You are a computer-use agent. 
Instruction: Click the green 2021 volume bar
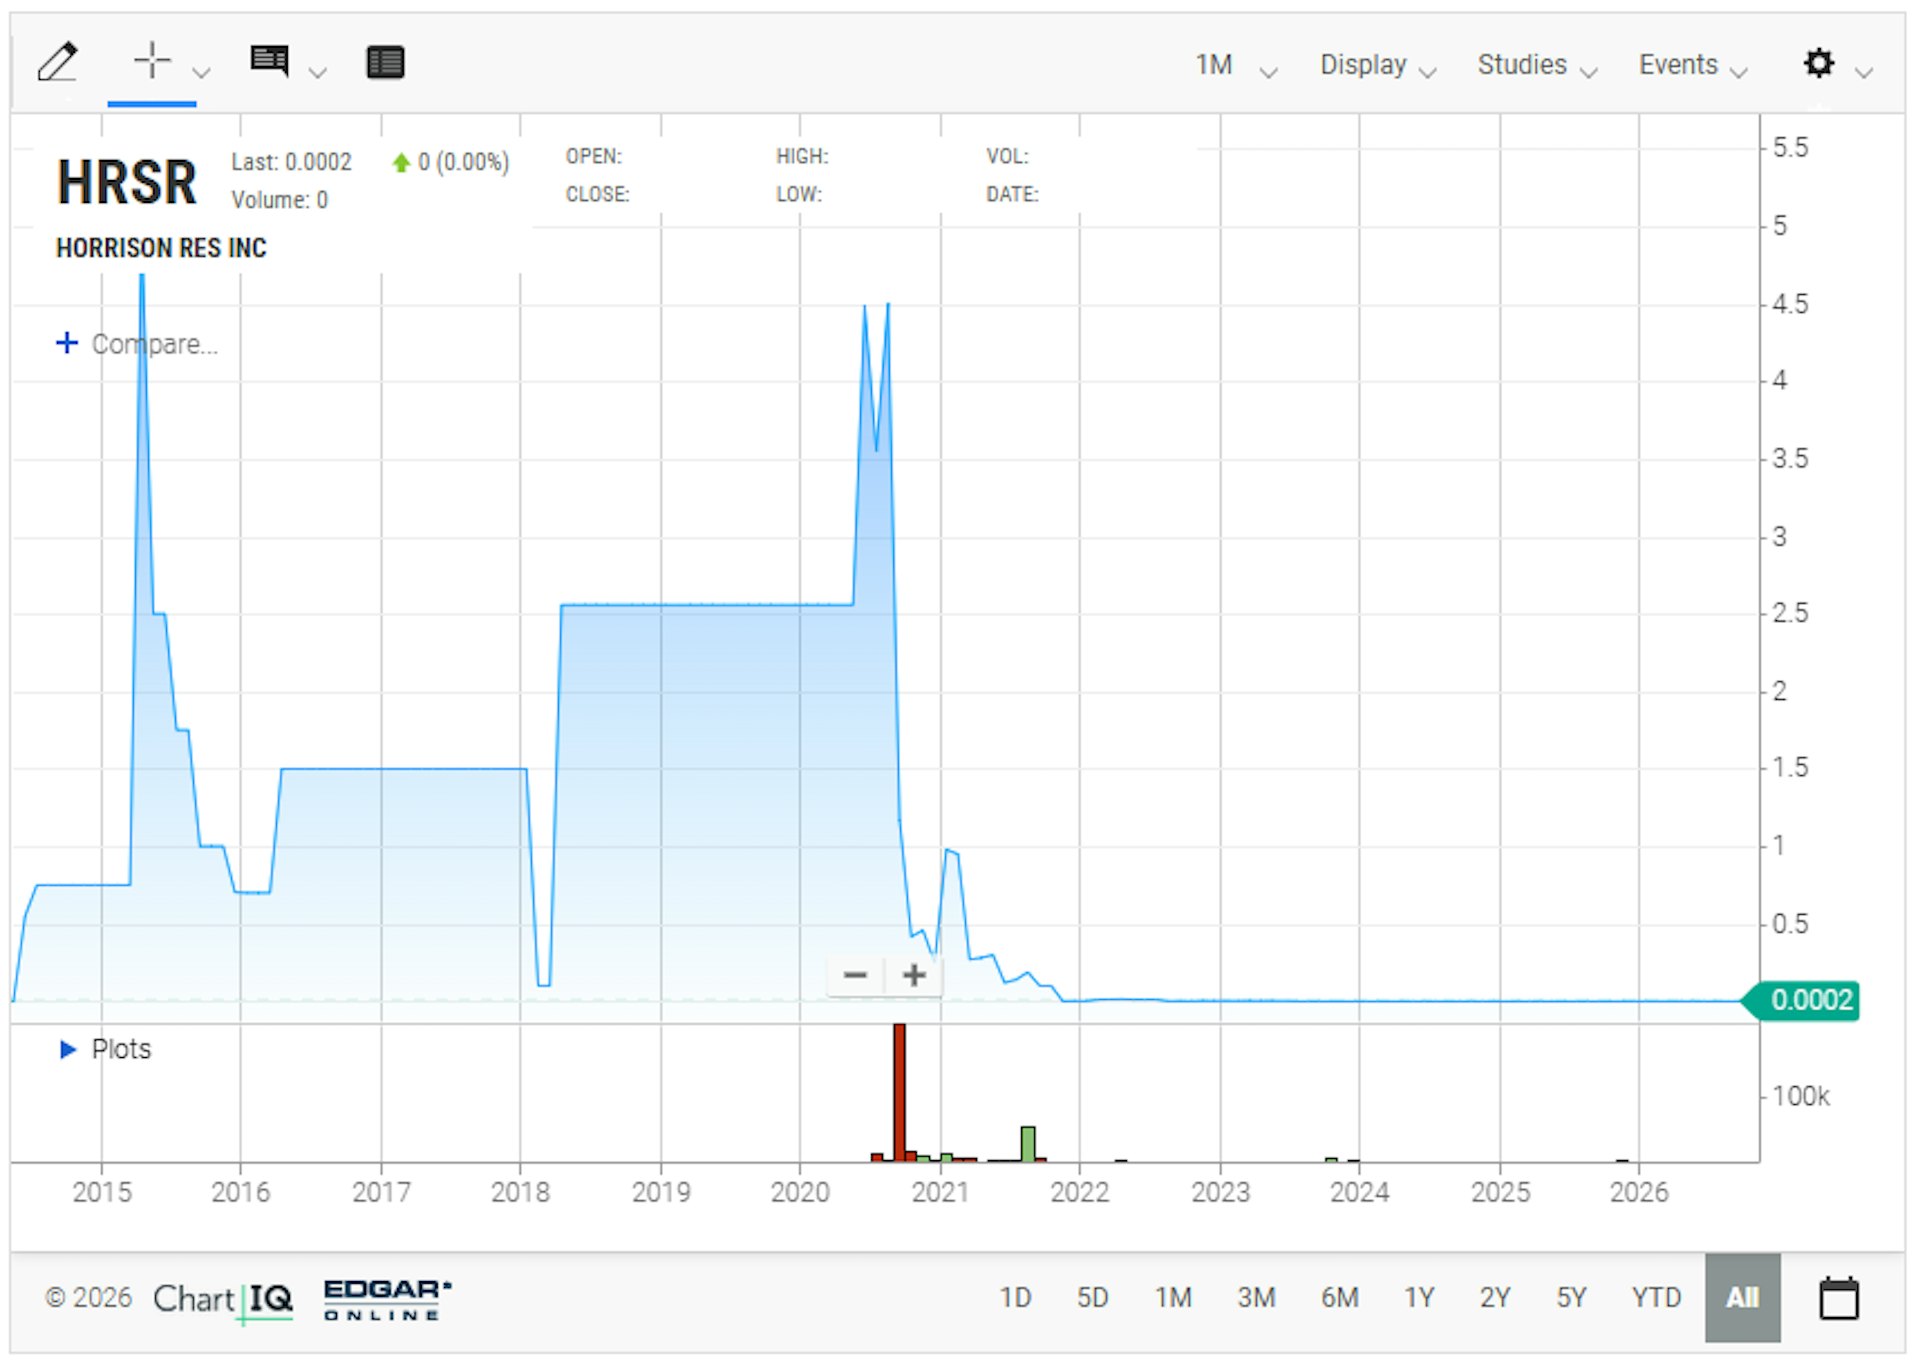pyautogui.click(x=1027, y=1144)
